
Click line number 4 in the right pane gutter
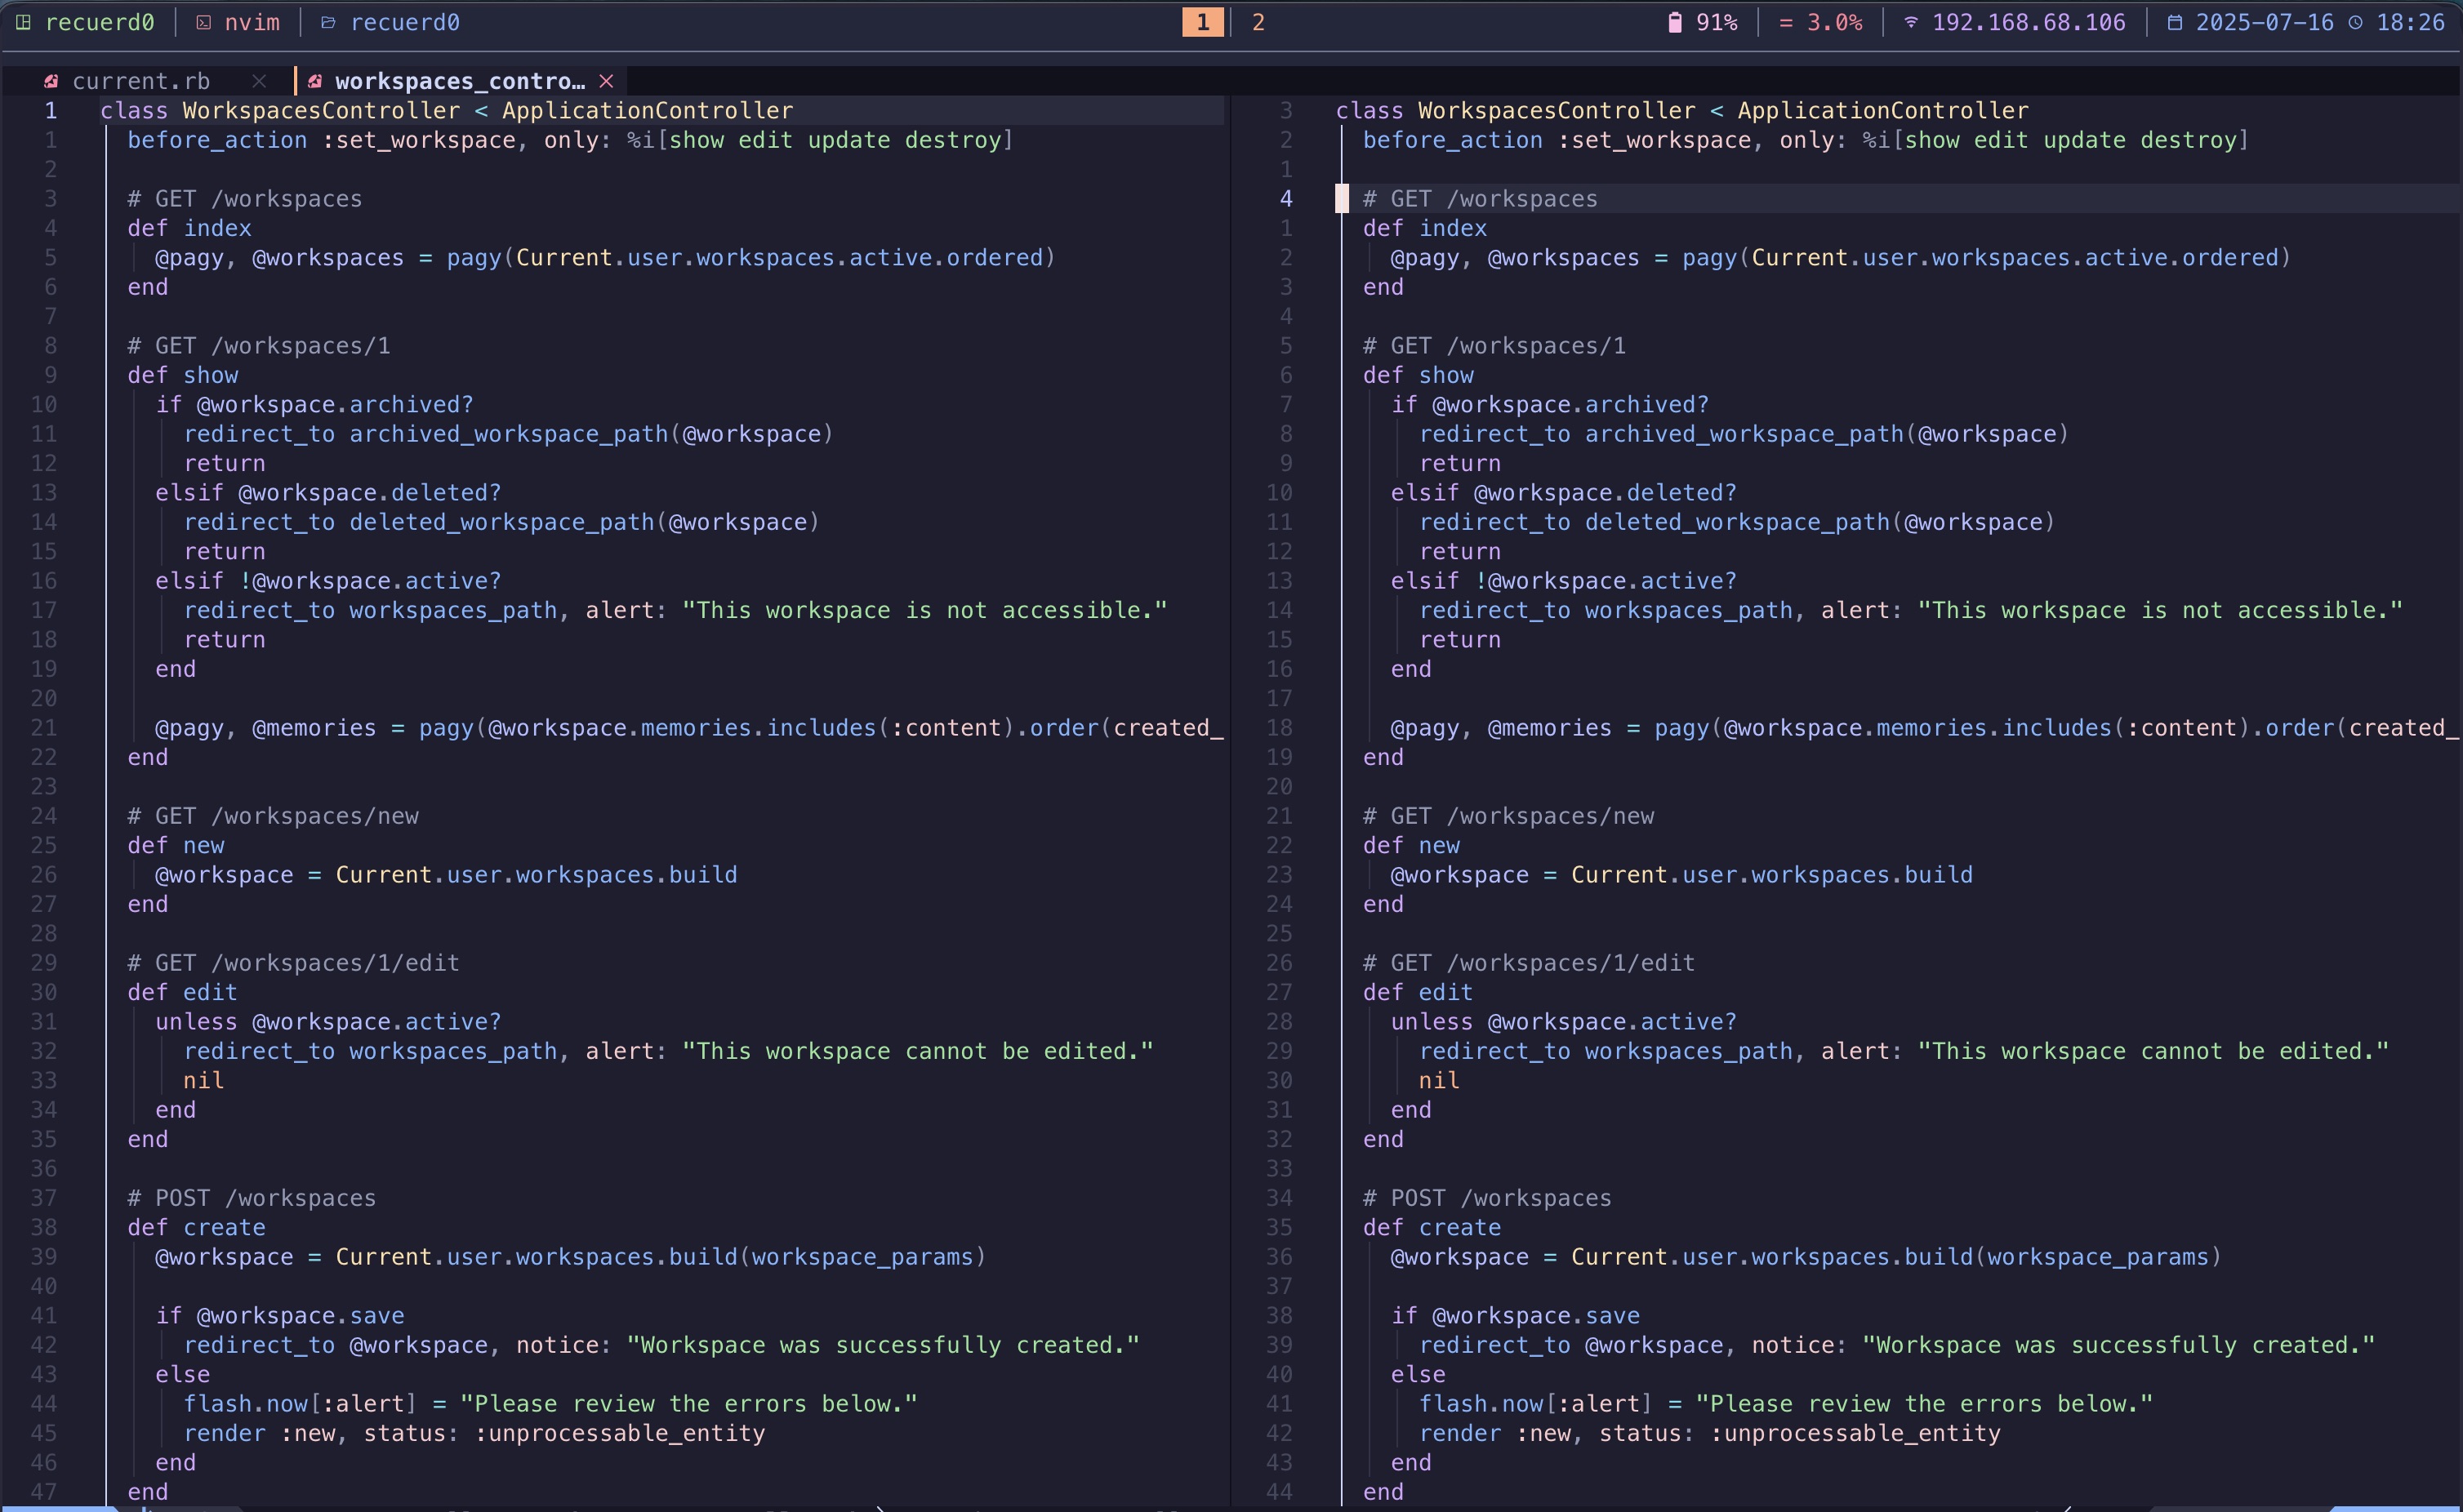pos(1285,198)
